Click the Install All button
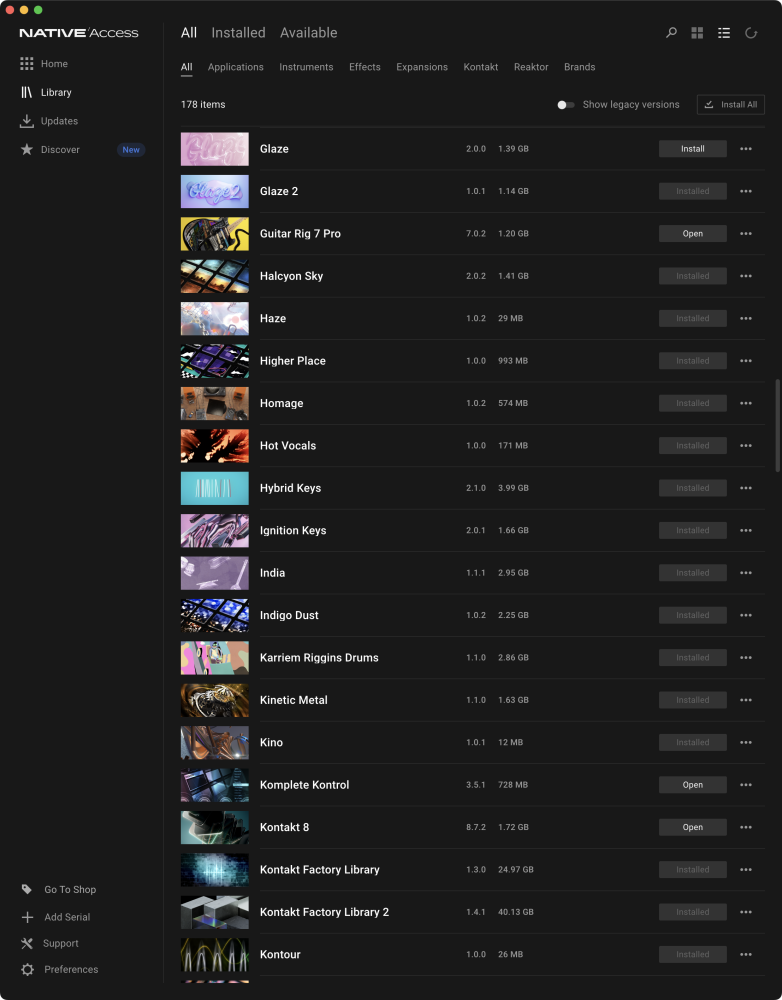This screenshot has width=782, height=1000. tap(730, 105)
